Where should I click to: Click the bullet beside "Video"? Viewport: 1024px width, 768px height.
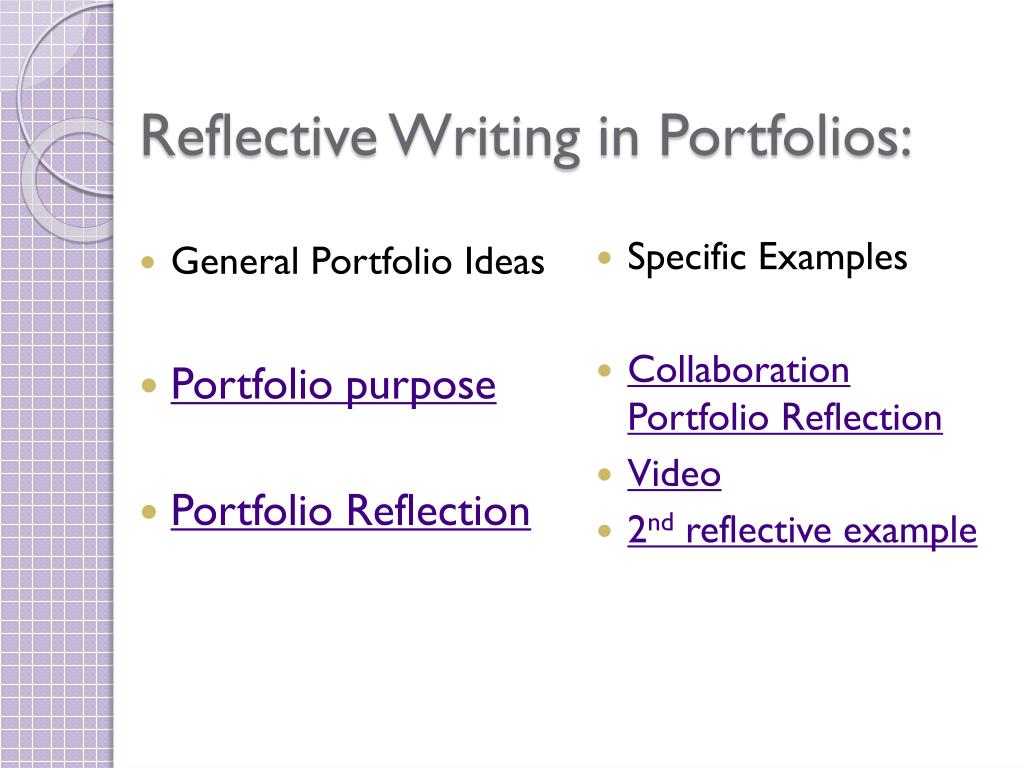tap(605, 474)
